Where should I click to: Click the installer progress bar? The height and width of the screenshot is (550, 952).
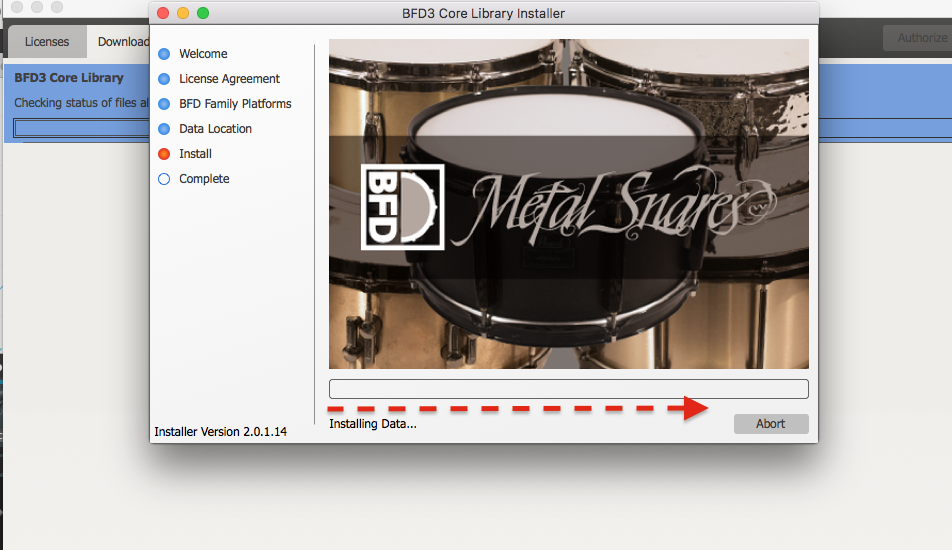tap(568, 389)
